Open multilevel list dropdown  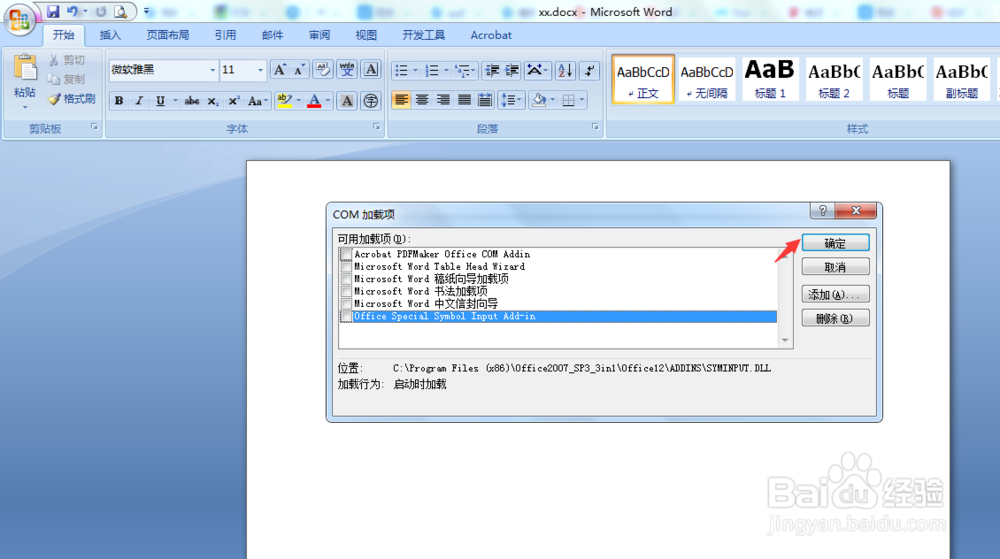(473, 70)
